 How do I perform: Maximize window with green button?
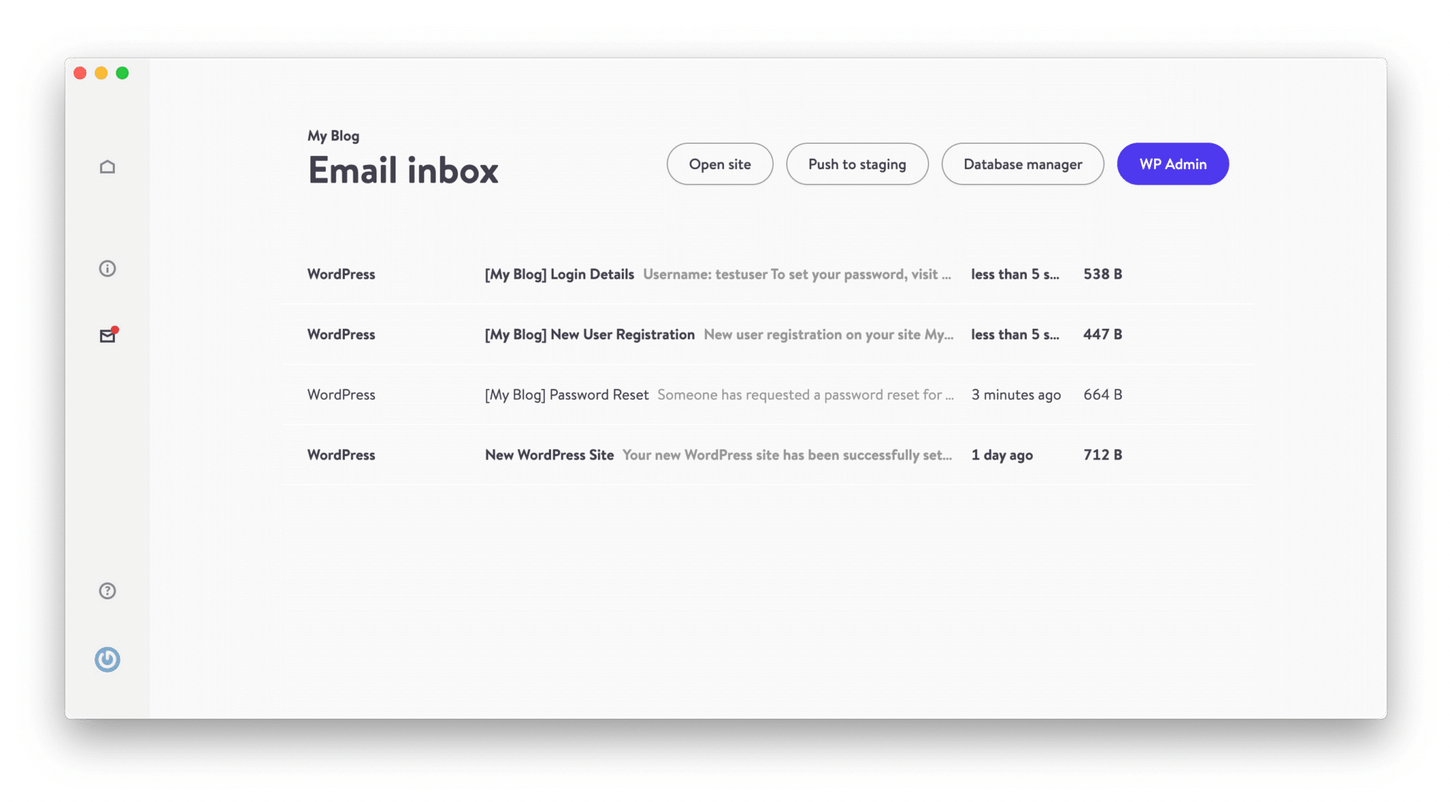(x=122, y=73)
